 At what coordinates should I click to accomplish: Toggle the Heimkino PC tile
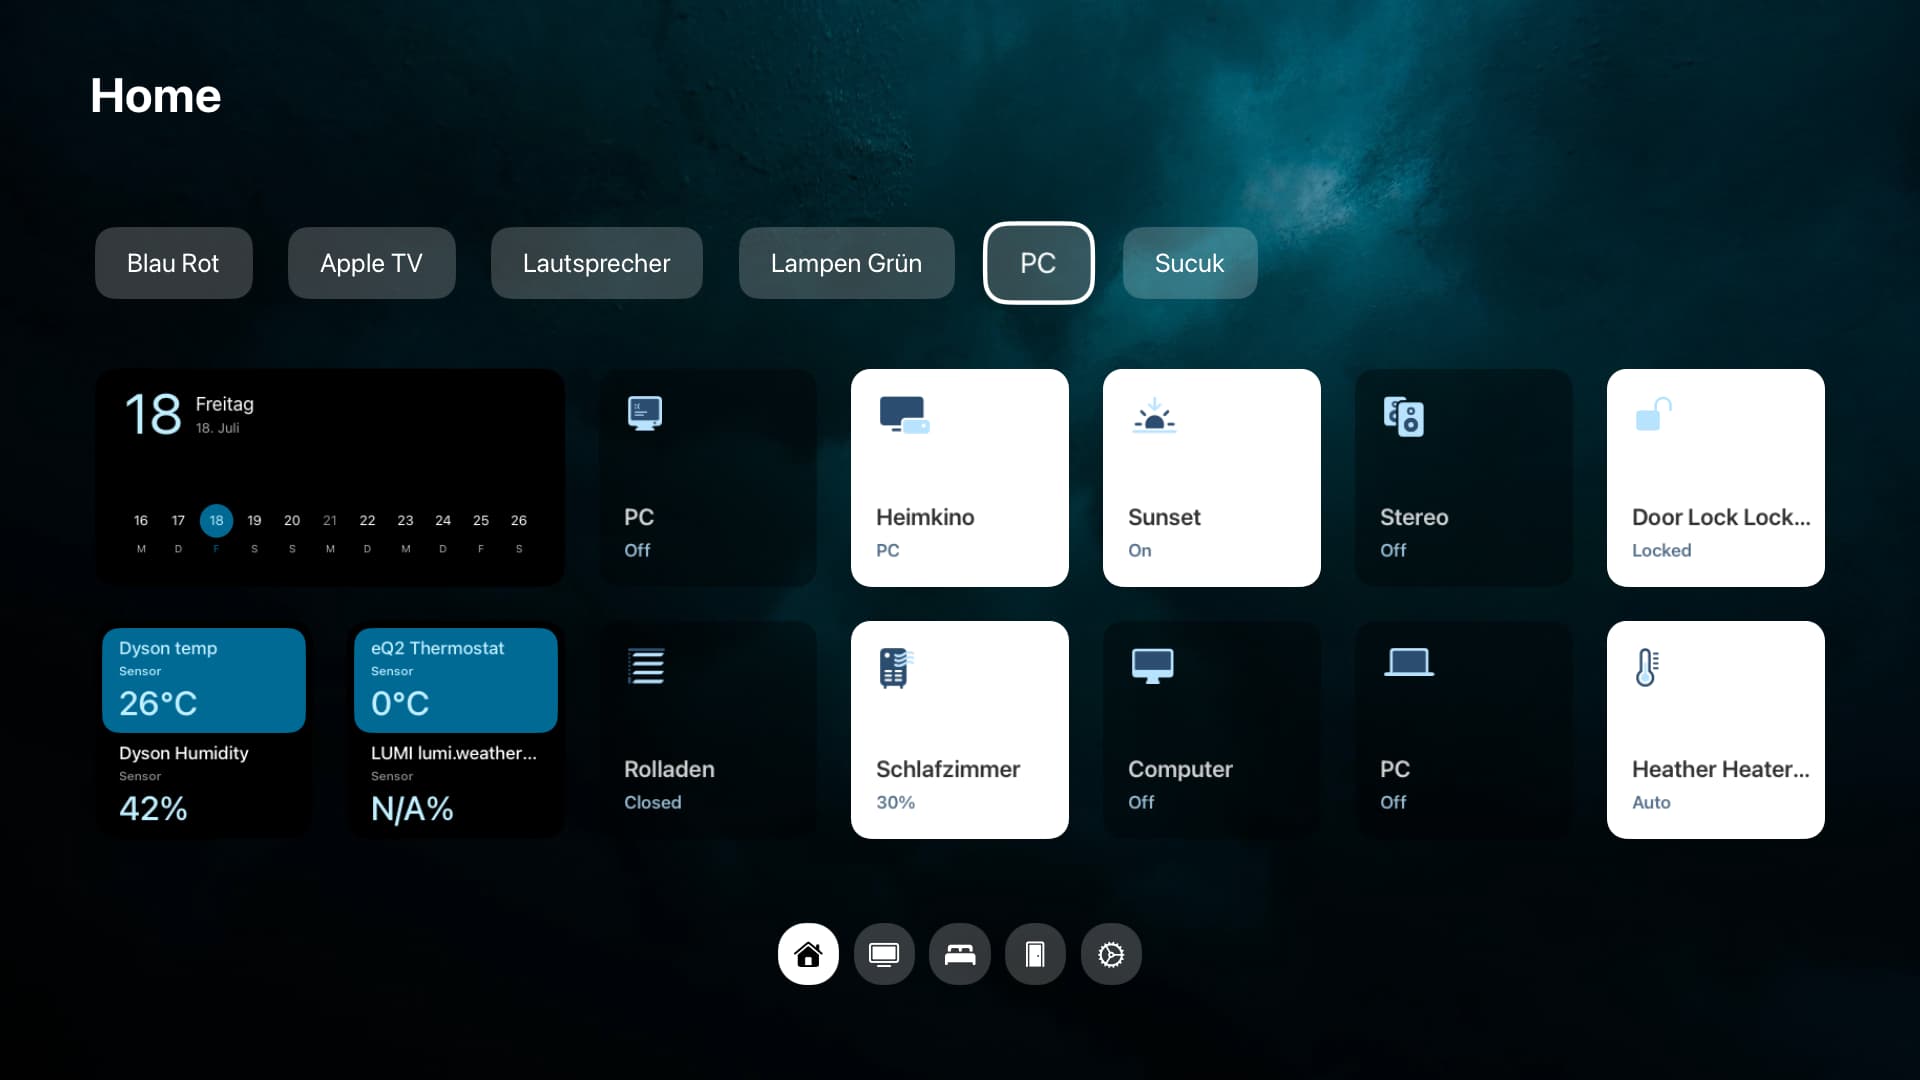click(959, 478)
